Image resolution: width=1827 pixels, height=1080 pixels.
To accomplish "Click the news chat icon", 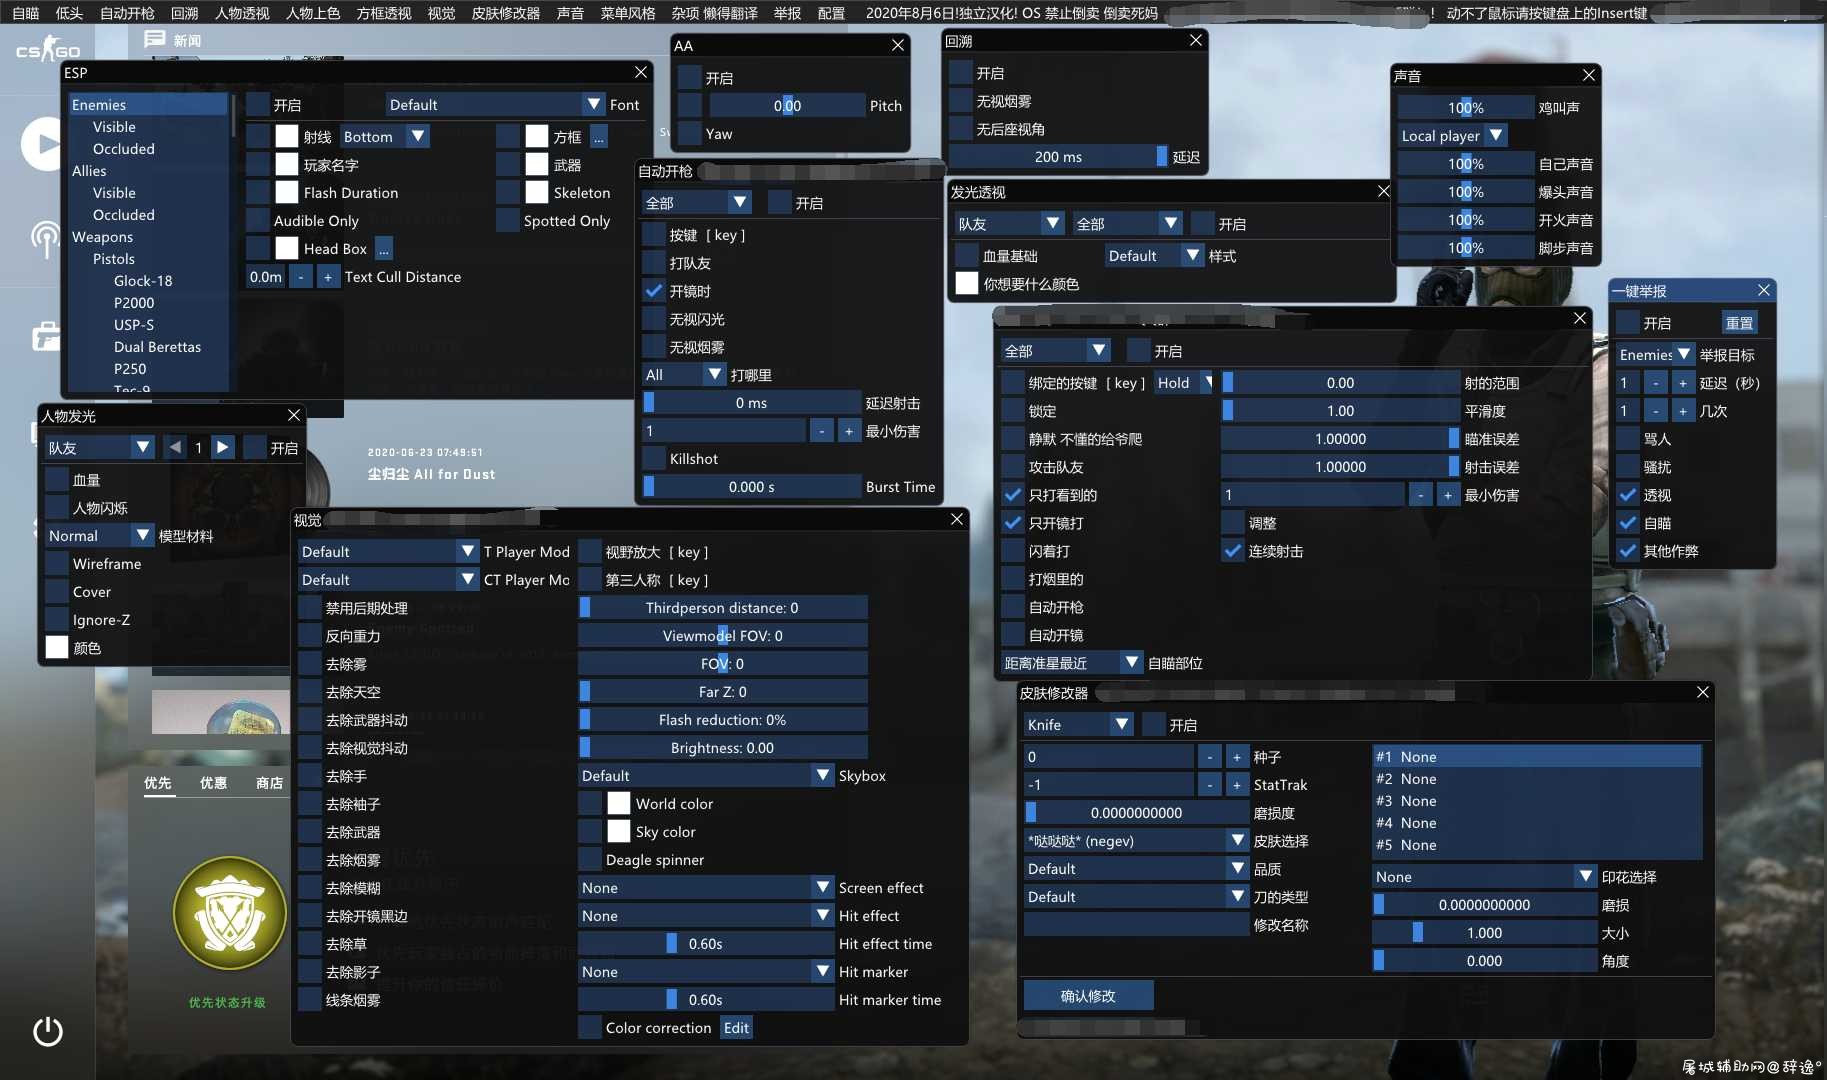I will click(x=154, y=39).
